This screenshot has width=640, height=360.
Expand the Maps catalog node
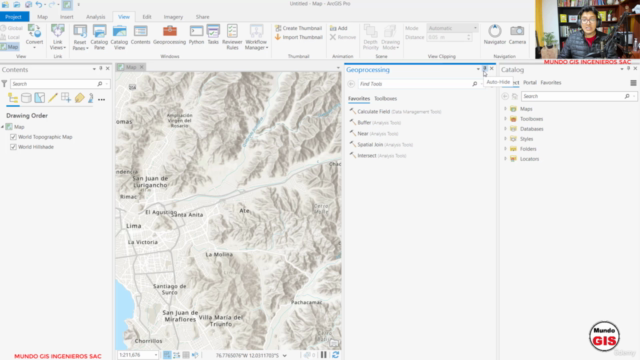pyautogui.click(x=505, y=109)
